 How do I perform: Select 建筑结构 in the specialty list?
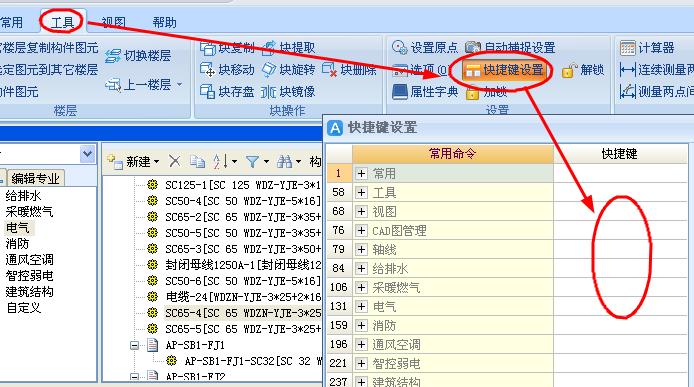[x=29, y=291]
